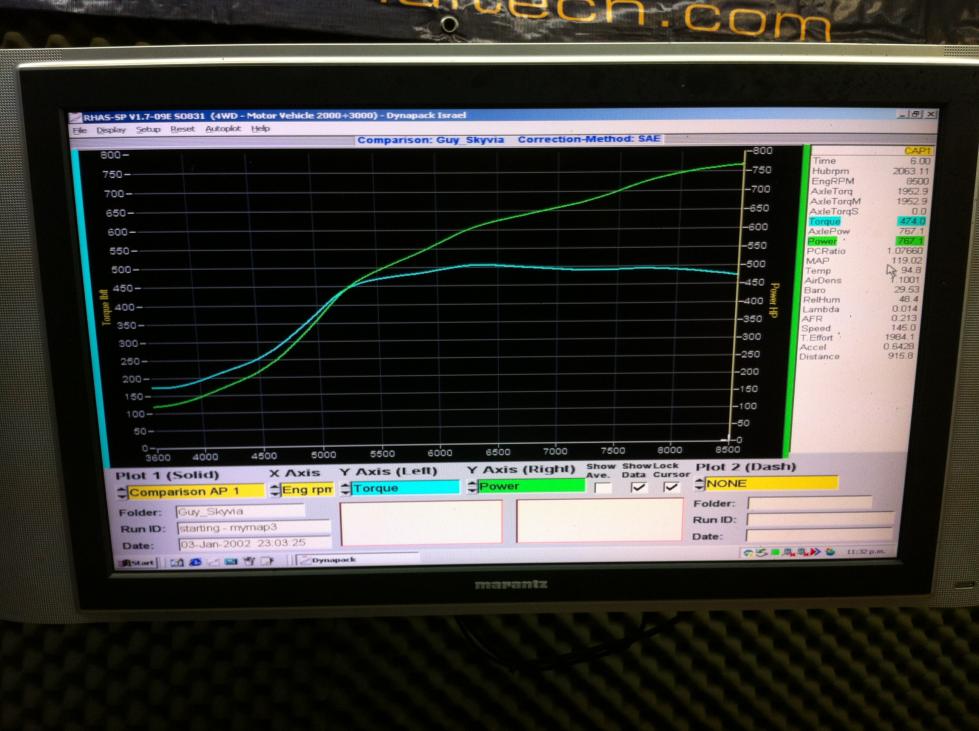Viewport: 979px width, 731px height.
Task: Open the Display menu
Action: click(x=111, y=129)
